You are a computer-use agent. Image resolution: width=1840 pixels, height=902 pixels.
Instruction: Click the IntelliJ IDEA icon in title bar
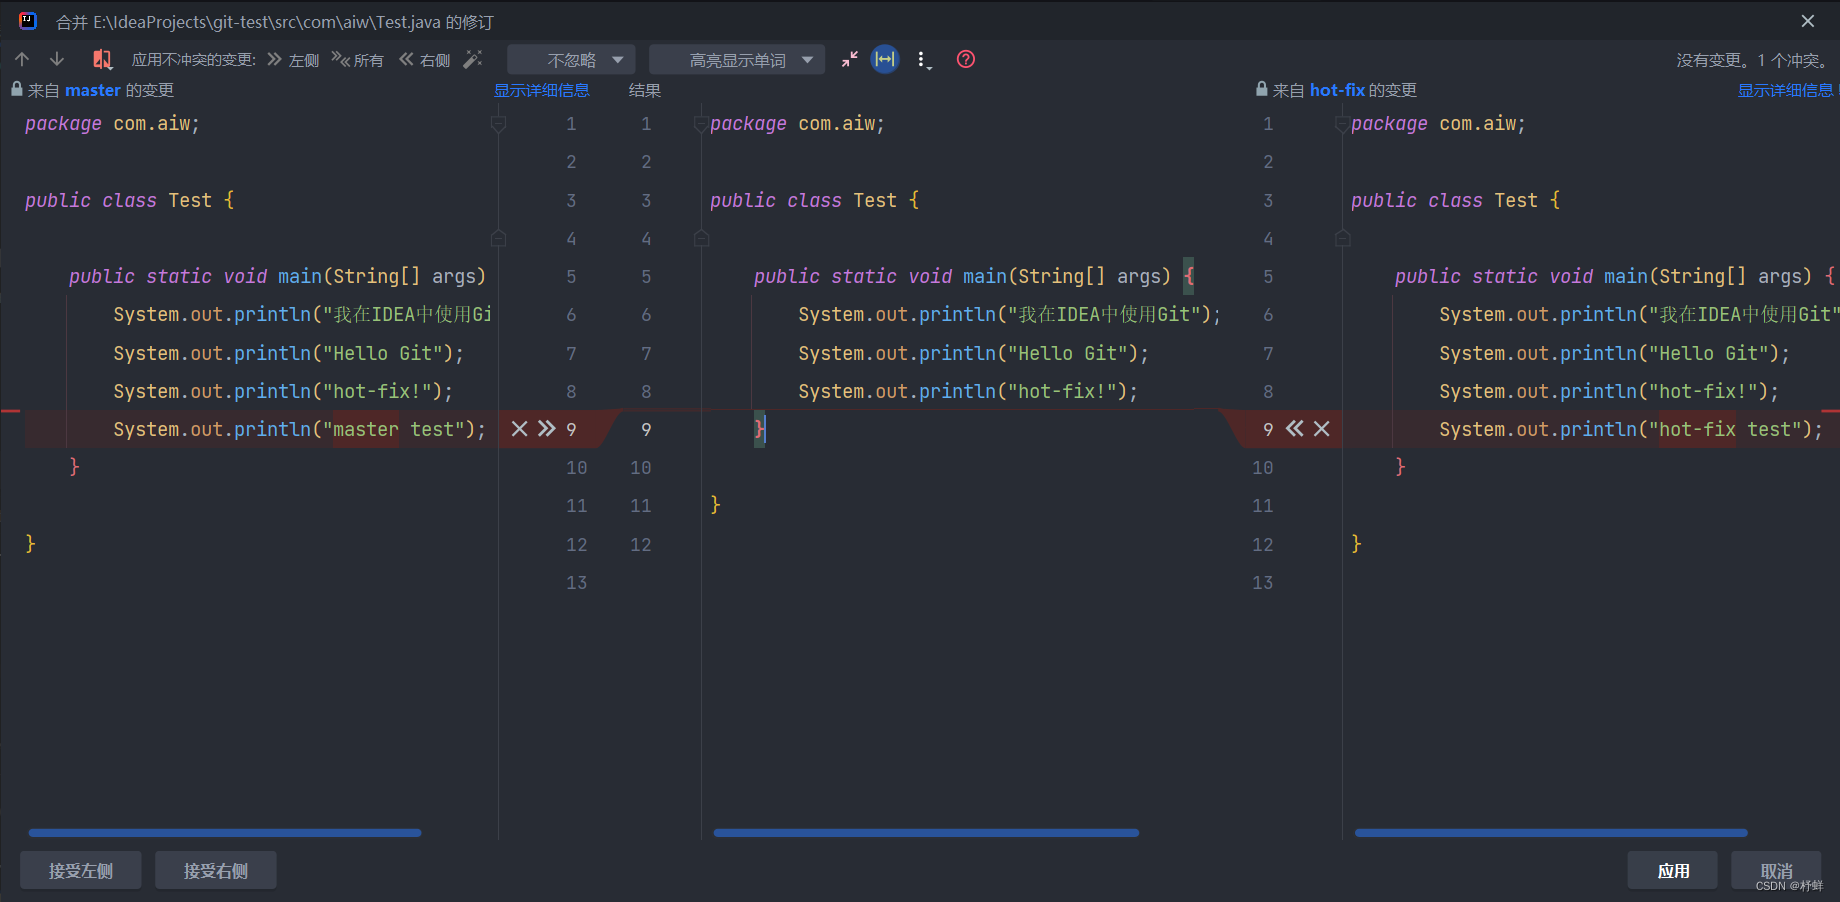pyautogui.click(x=28, y=21)
